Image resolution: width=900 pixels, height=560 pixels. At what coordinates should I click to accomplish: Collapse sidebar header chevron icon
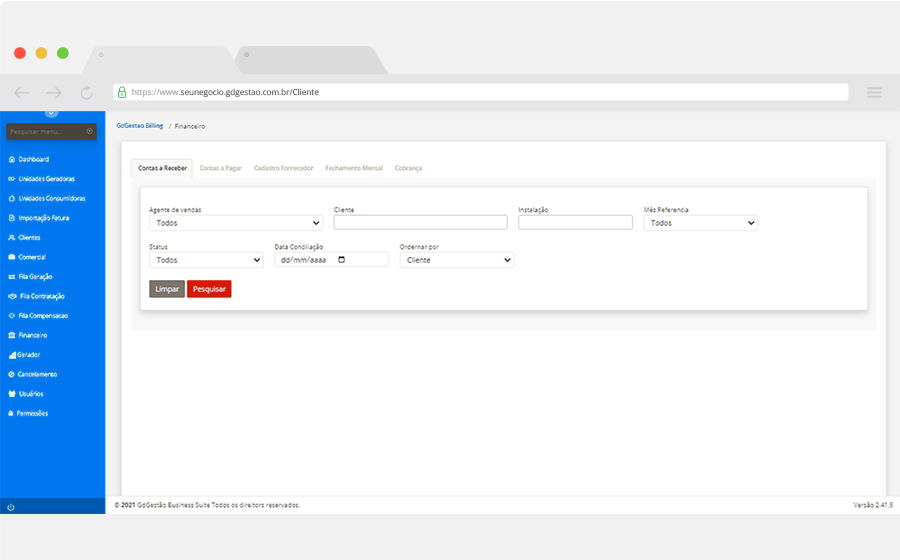coord(51,113)
